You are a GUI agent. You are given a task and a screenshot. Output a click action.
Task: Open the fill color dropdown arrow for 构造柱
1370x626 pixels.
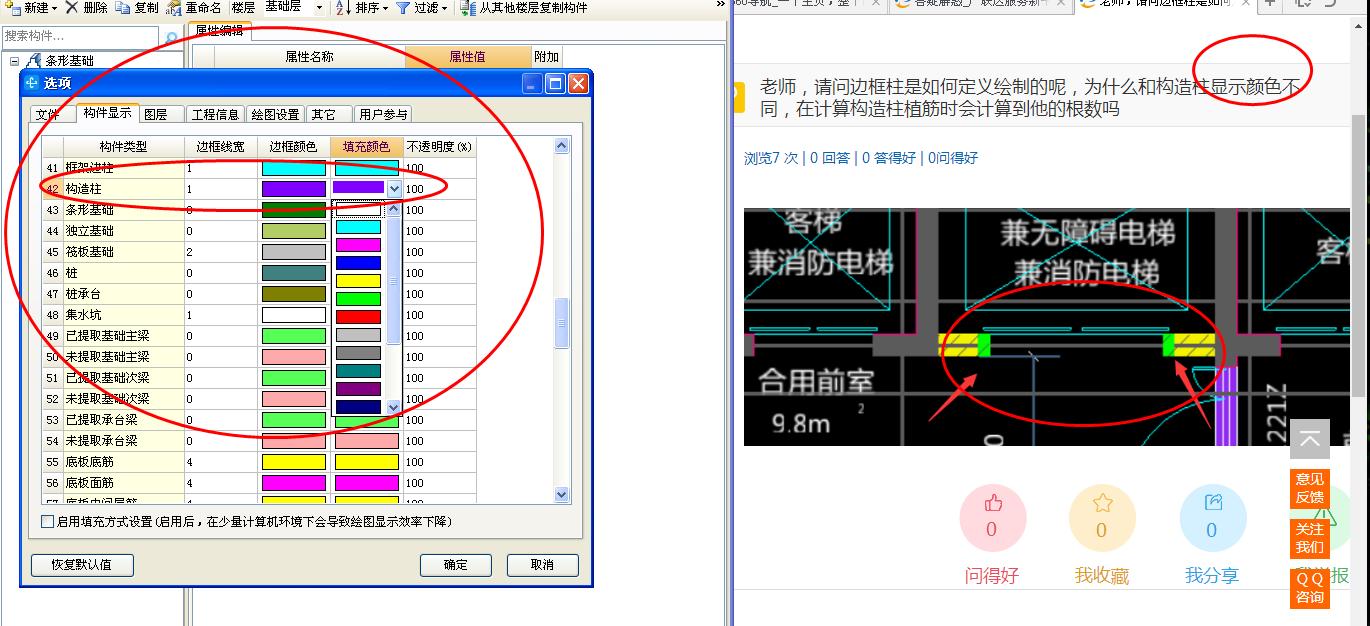(394, 188)
